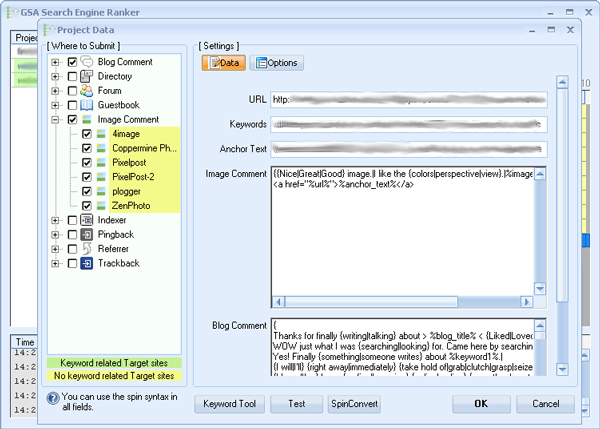
Task: Expand the Forum tree node
Action: tap(55, 91)
